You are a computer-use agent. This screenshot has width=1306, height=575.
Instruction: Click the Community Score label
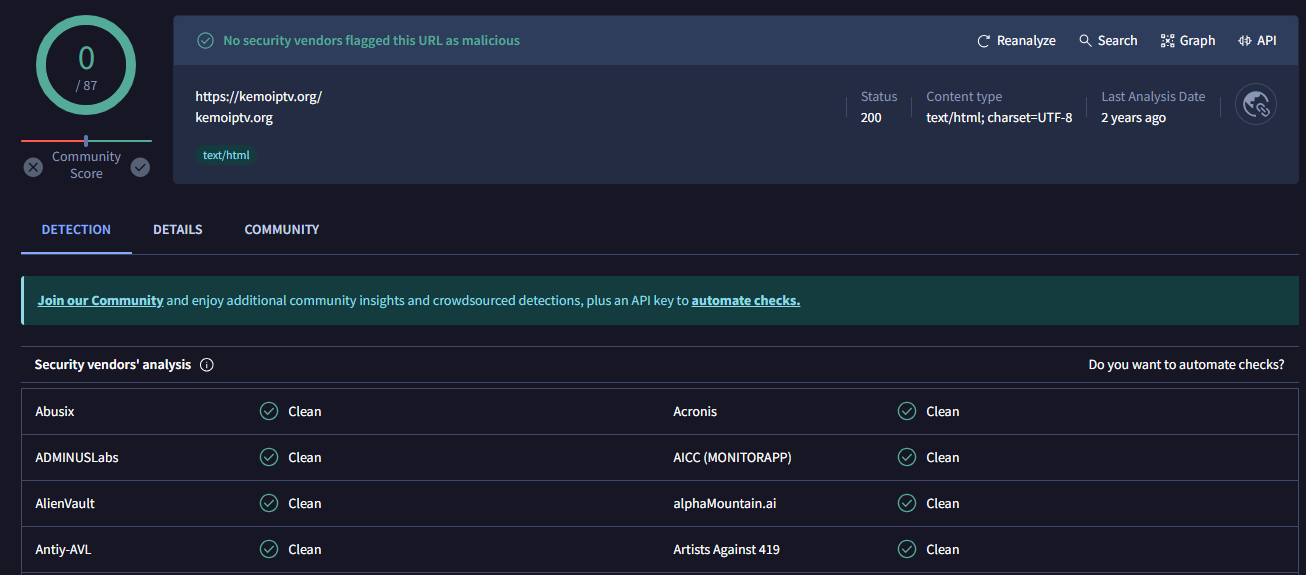[86, 165]
